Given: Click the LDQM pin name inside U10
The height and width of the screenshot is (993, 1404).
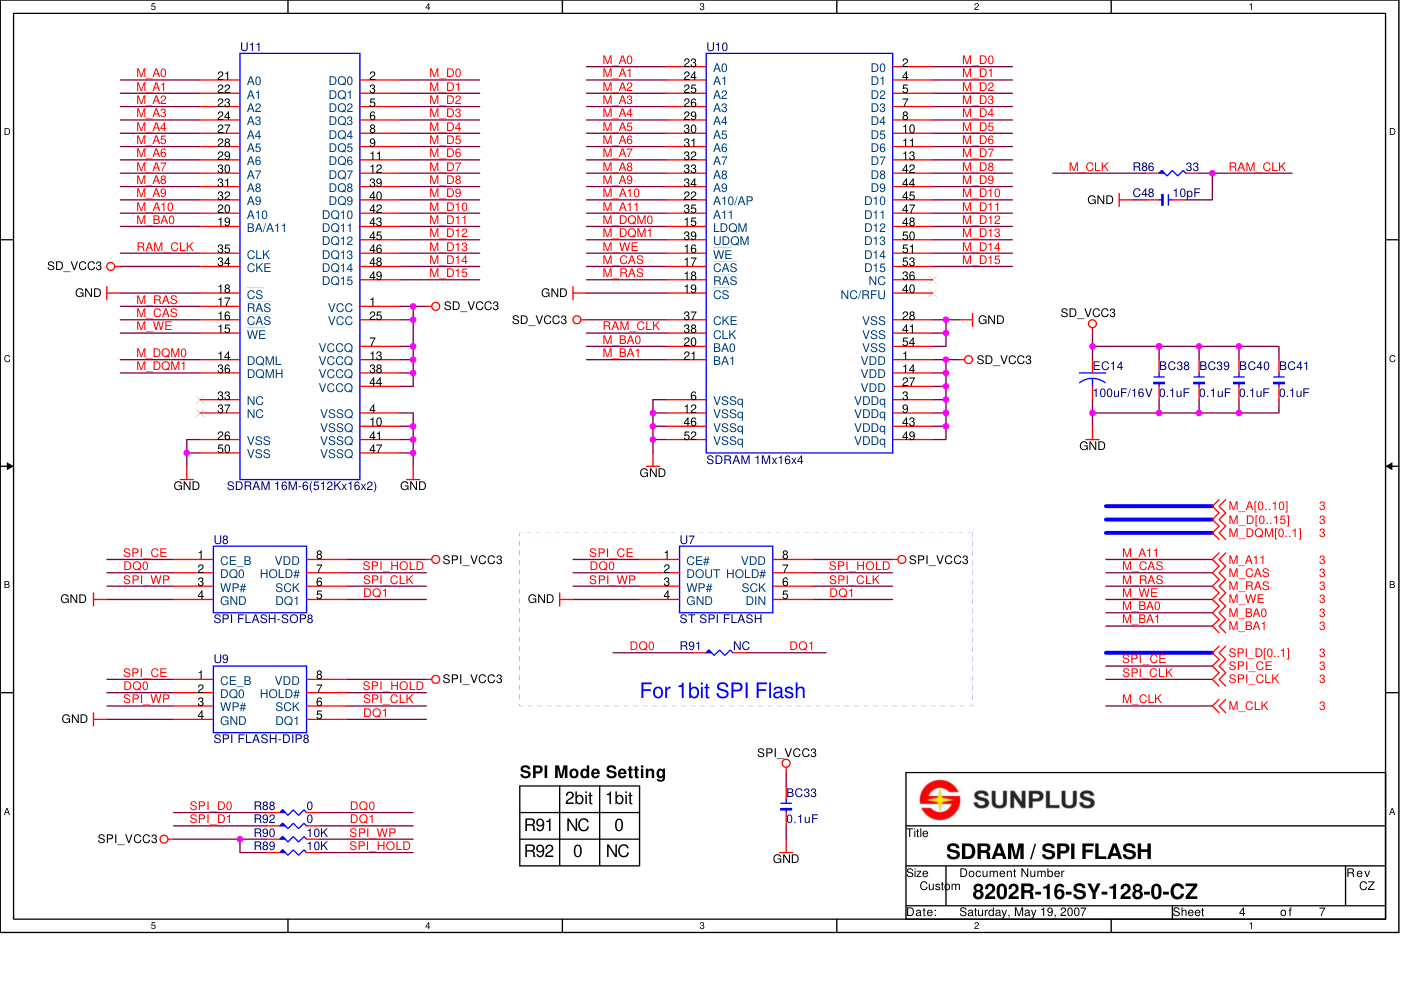Looking at the screenshot, I should click(x=730, y=228).
